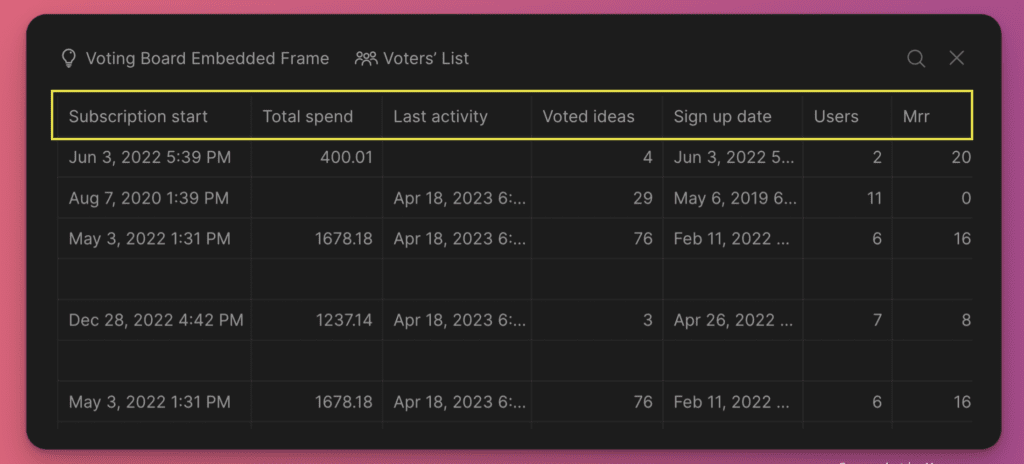Click the Users column header
Image resolution: width=1024 pixels, height=464 pixels.
[x=848, y=117]
